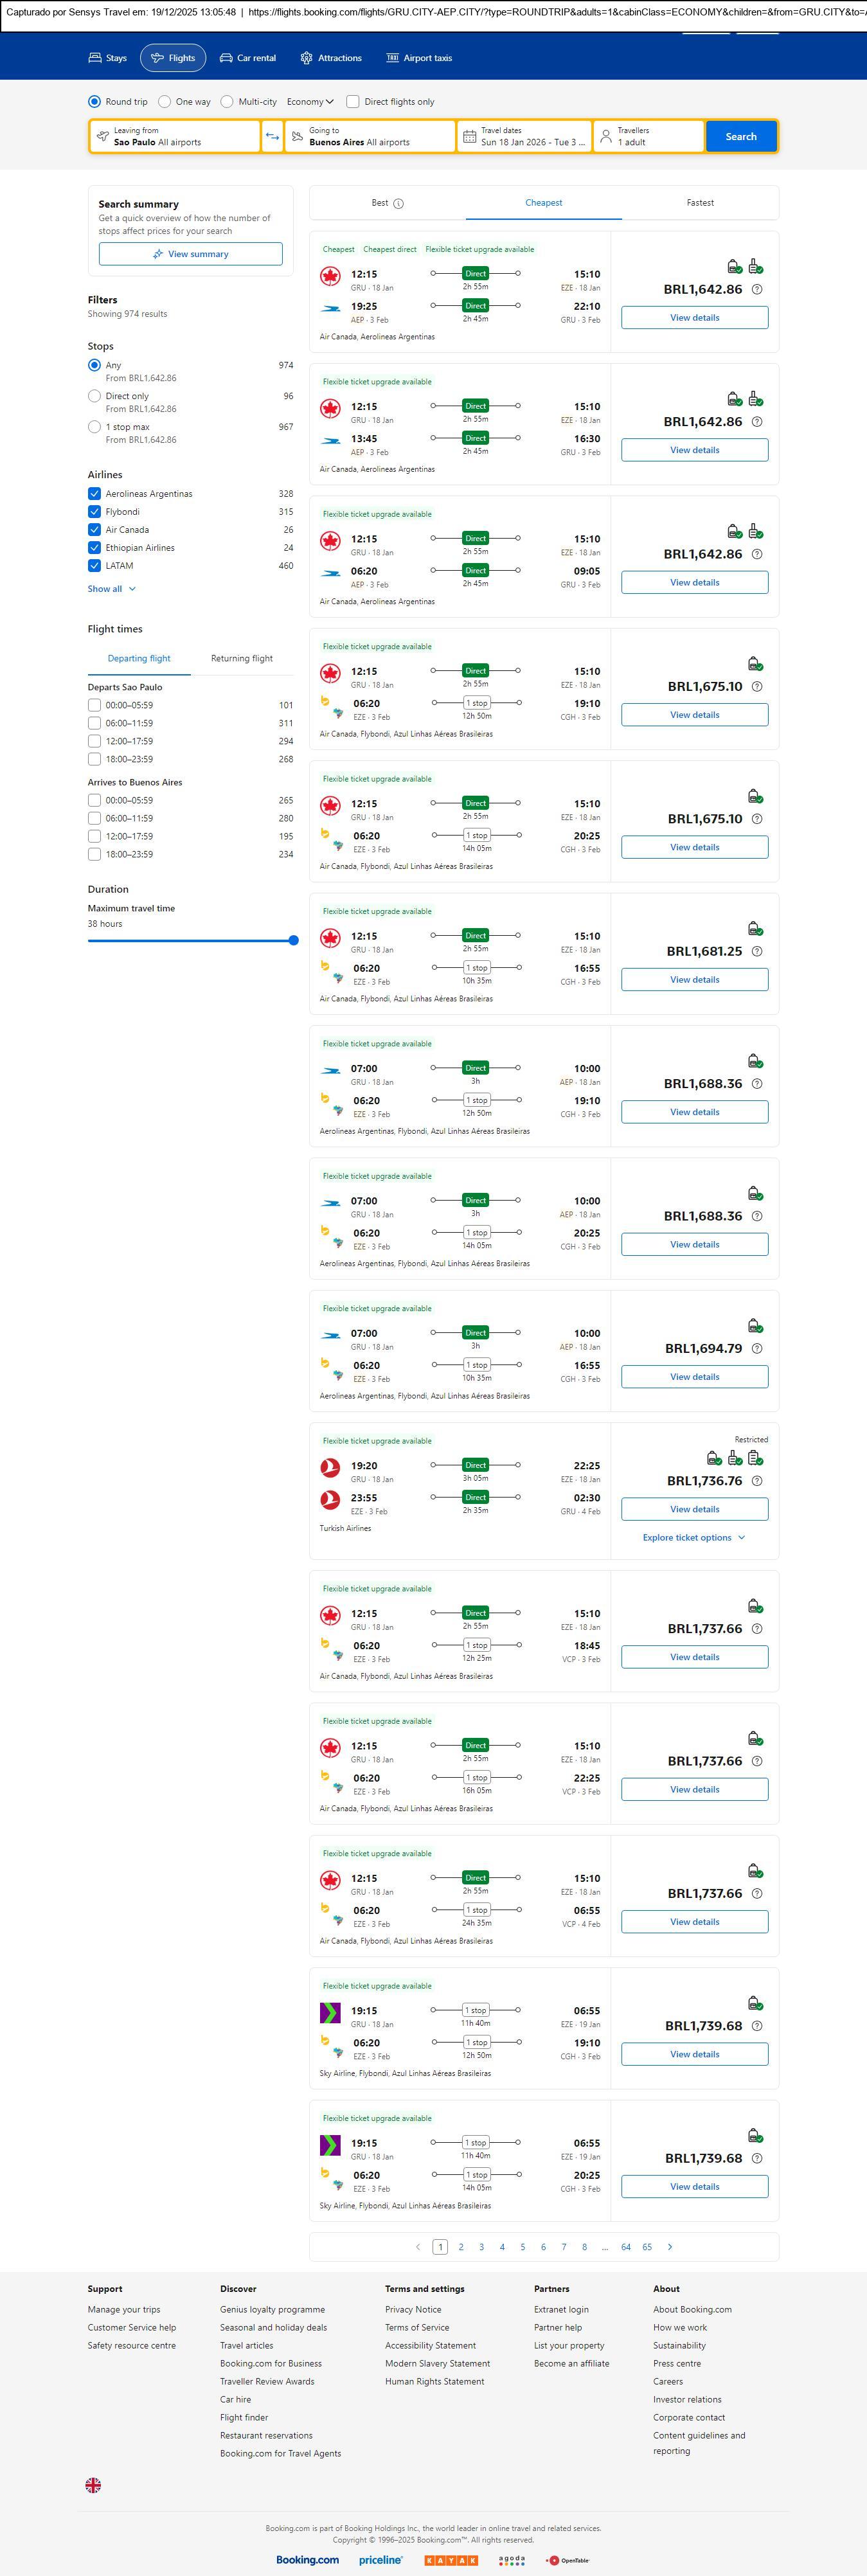This screenshot has width=867, height=2576.
Task: Click the info icon beside Best tab
Action: pos(398,204)
